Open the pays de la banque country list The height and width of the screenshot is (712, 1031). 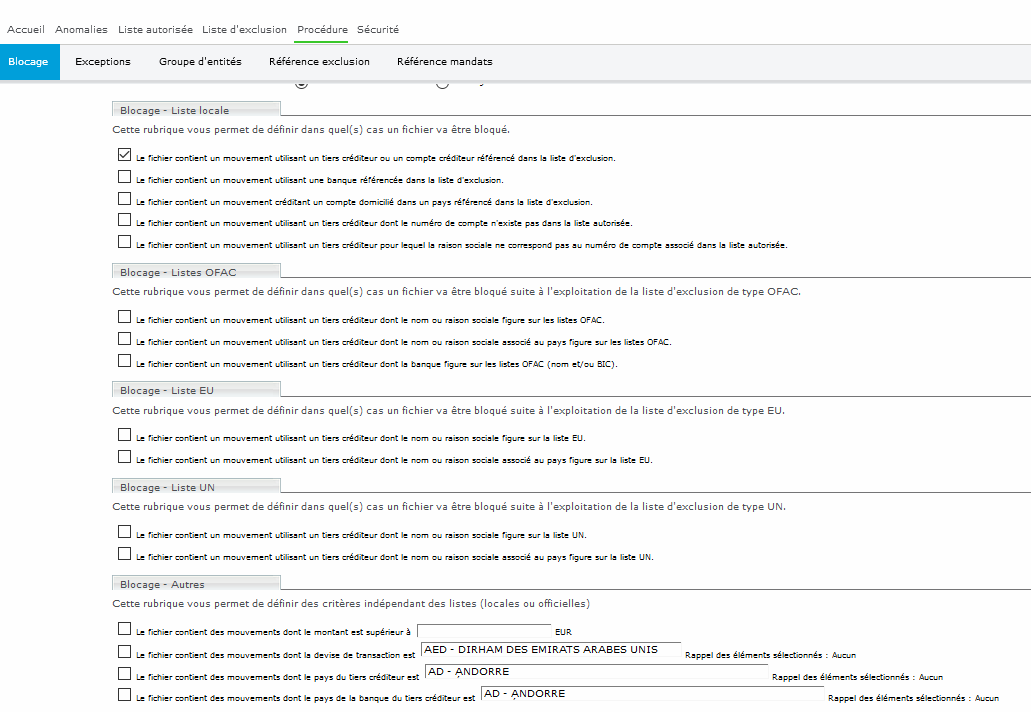(652, 694)
